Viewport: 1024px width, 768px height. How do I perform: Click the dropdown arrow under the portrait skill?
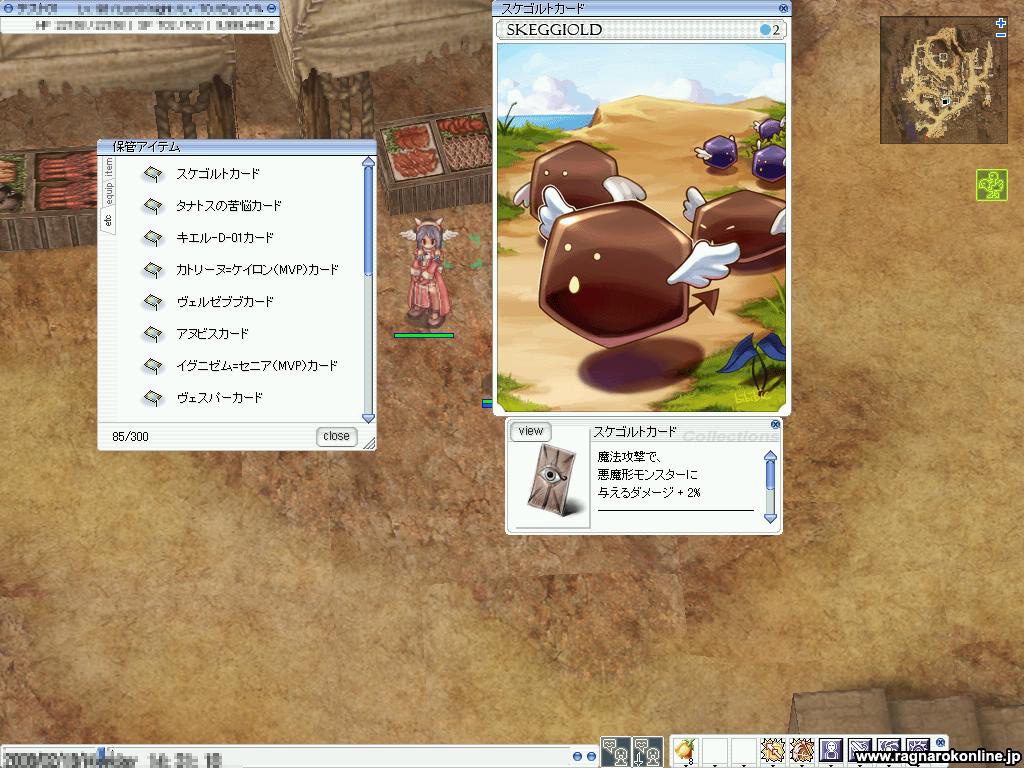[831, 764]
